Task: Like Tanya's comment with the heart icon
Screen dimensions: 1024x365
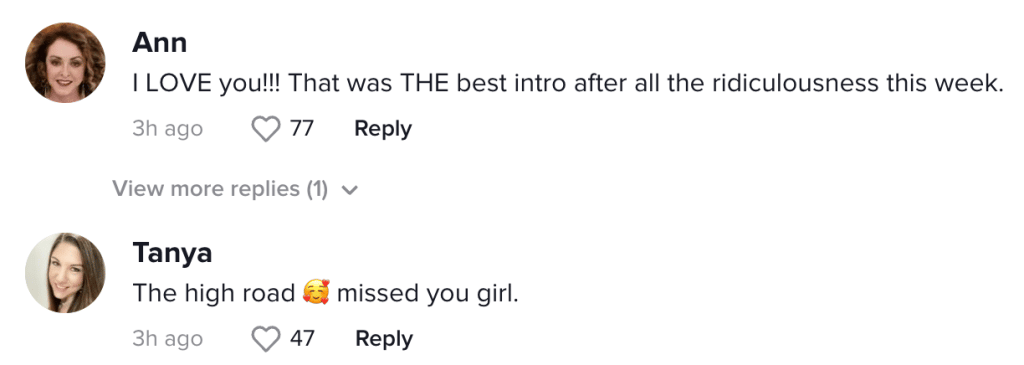Action: (x=266, y=339)
